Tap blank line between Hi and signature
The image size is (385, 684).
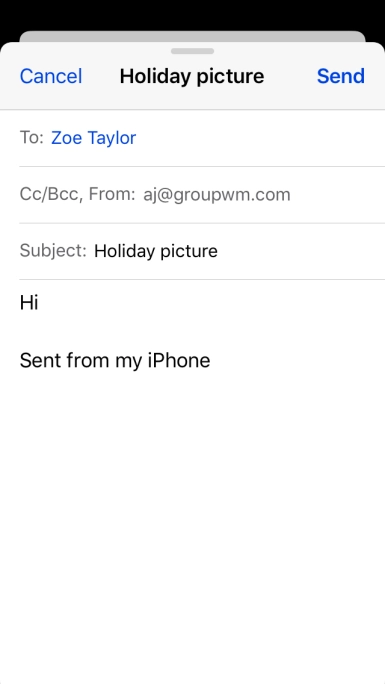(x=192, y=332)
